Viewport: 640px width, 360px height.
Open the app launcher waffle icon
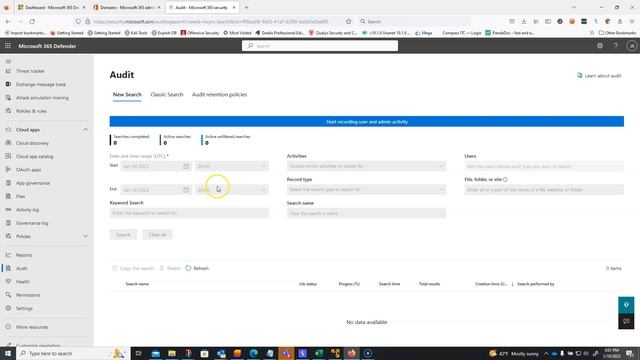[x=8, y=46]
